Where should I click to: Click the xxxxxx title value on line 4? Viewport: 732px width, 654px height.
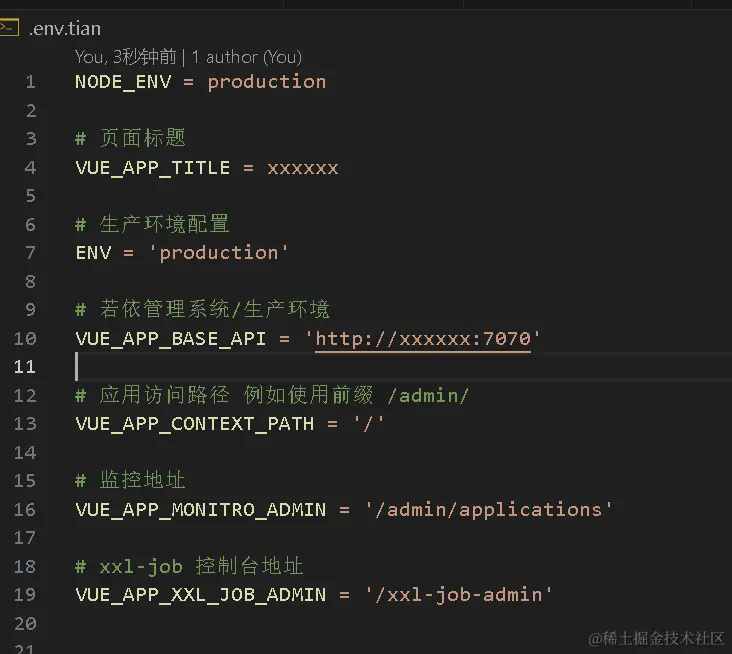pos(302,167)
